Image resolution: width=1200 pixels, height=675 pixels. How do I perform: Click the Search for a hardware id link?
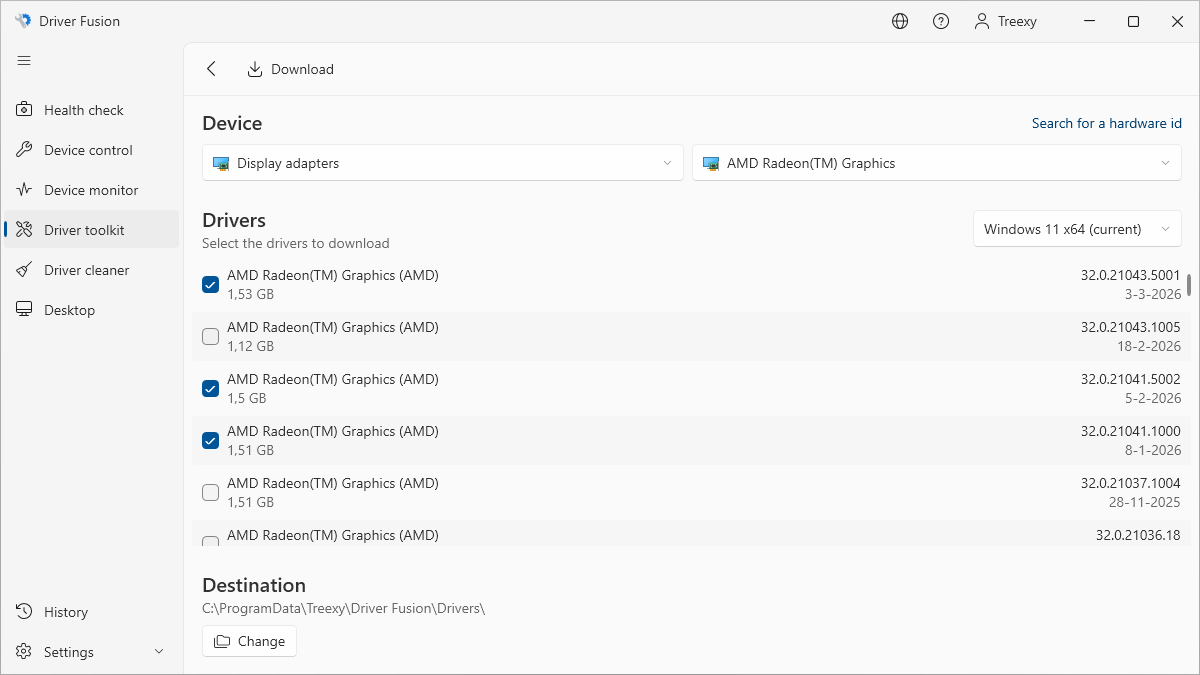pyautogui.click(x=1106, y=123)
